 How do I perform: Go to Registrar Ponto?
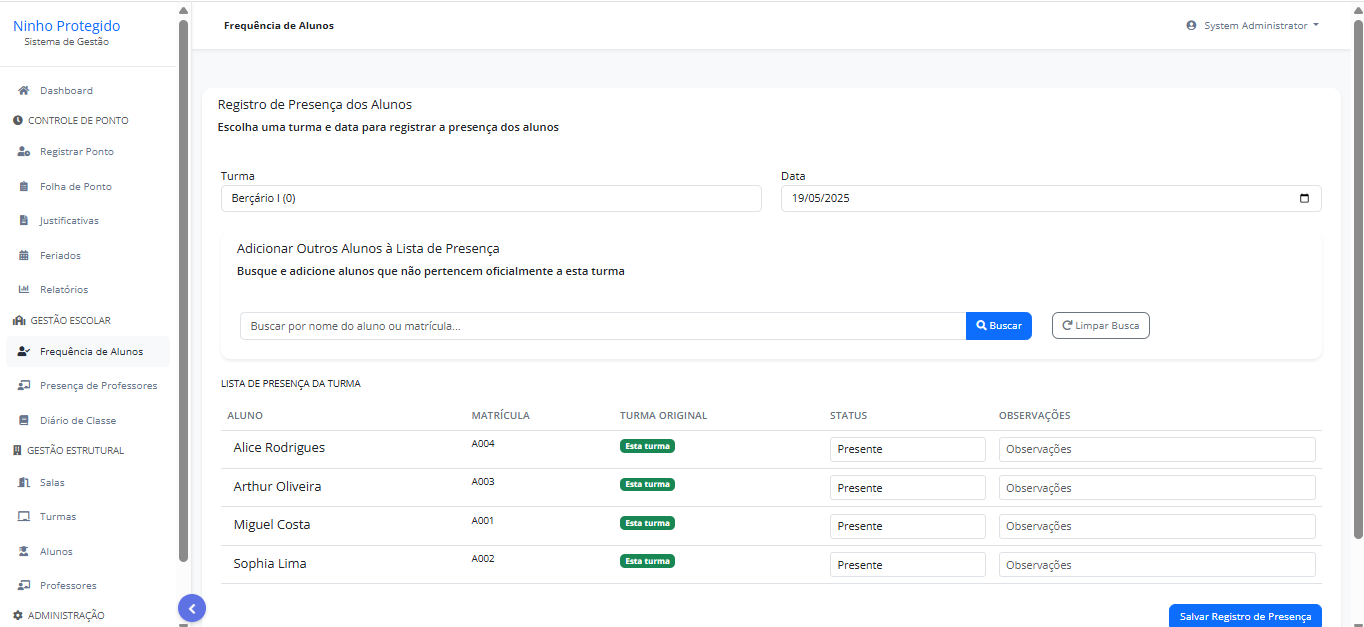coord(77,152)
